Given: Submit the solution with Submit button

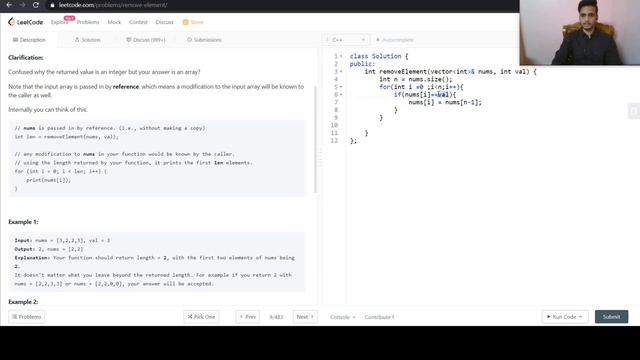Looking at the screenshot, I should pyautogui.click(x=611, y=317).
